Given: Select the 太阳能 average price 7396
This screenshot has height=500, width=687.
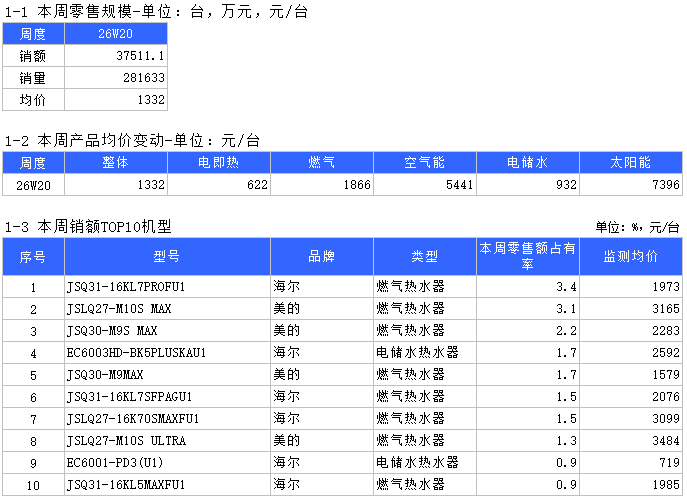Looking at the screenshot, I should coord(666,185).
